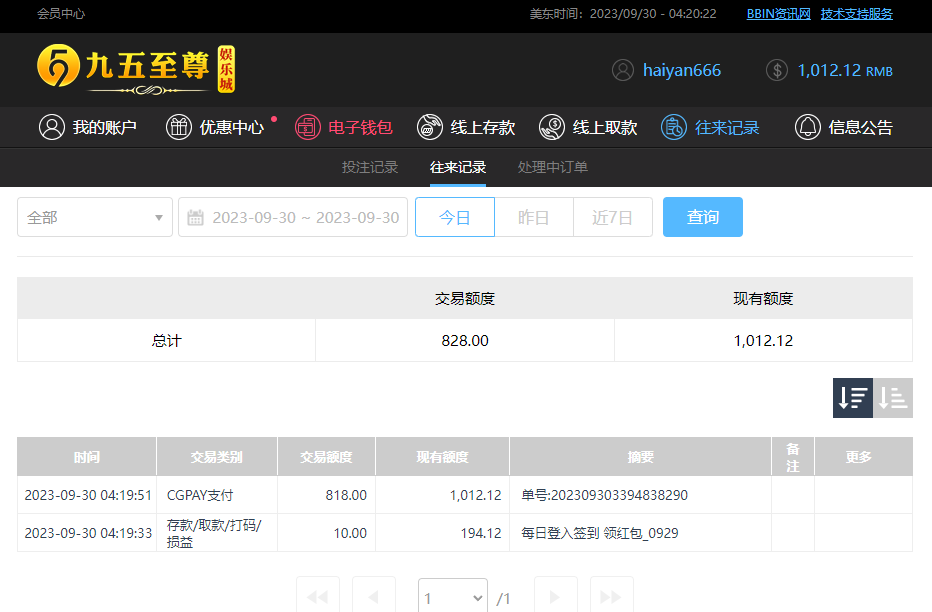The image size is (932, 612).
Task: Click the 总计 summary row label
Action: pos(166,340)
